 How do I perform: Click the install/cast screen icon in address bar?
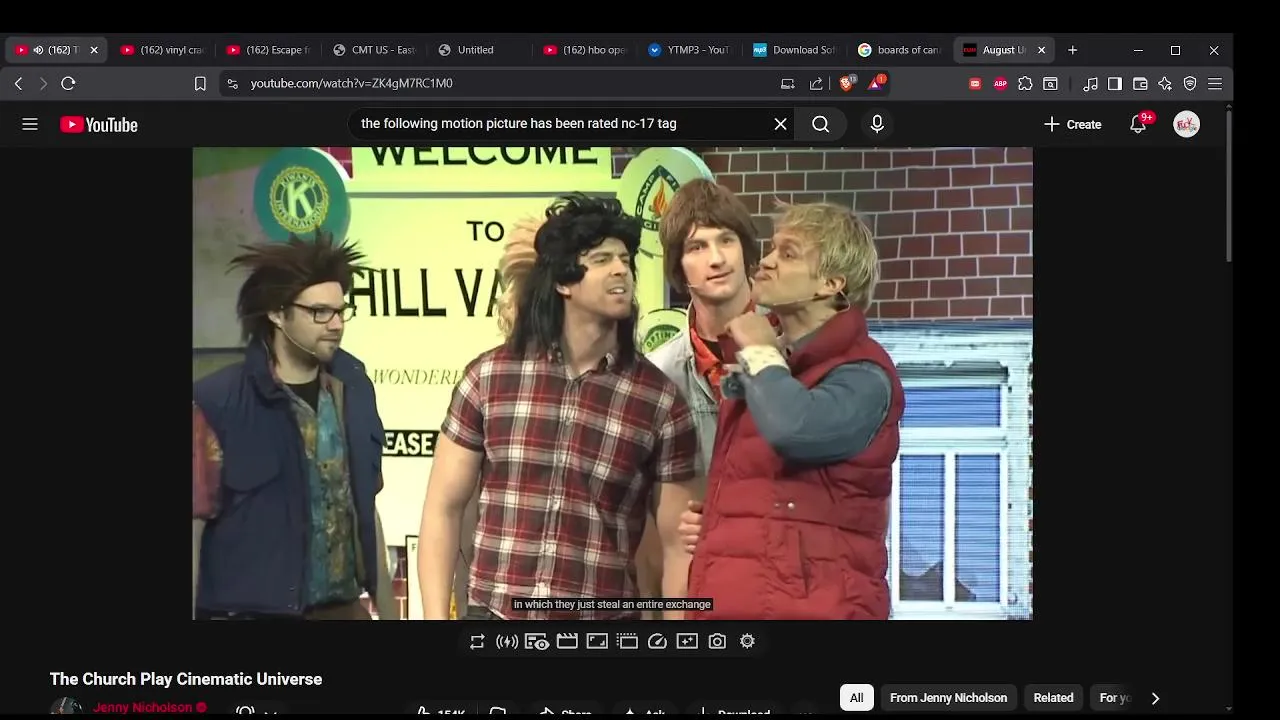(788, 84)
